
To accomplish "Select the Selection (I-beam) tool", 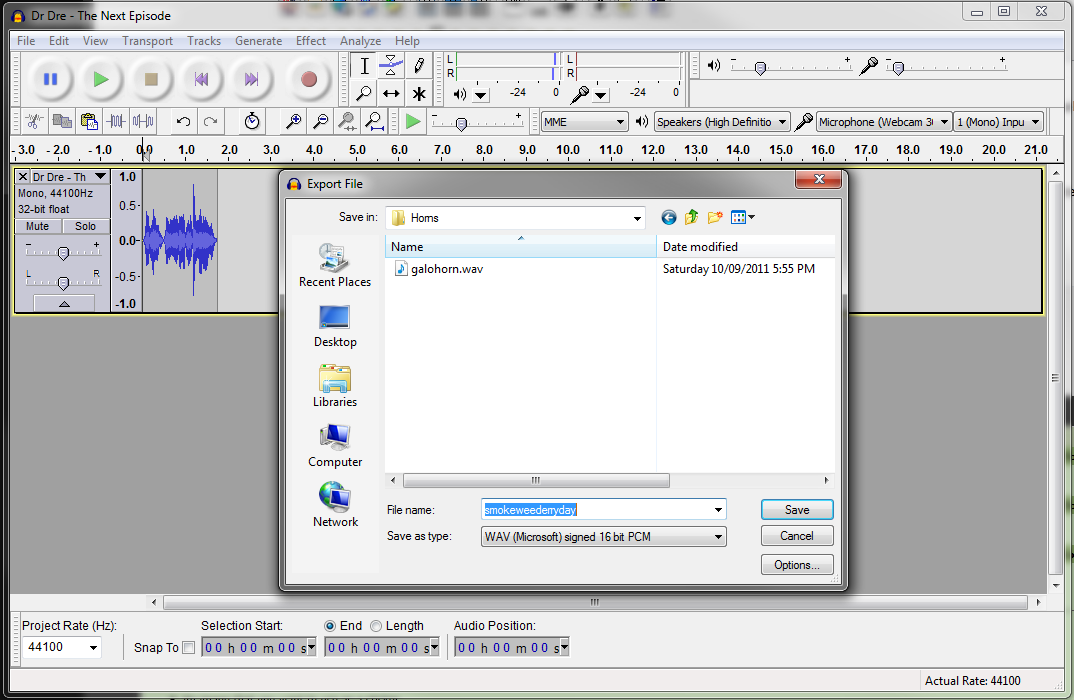I will pyautogui.click(x=364, y=66).
